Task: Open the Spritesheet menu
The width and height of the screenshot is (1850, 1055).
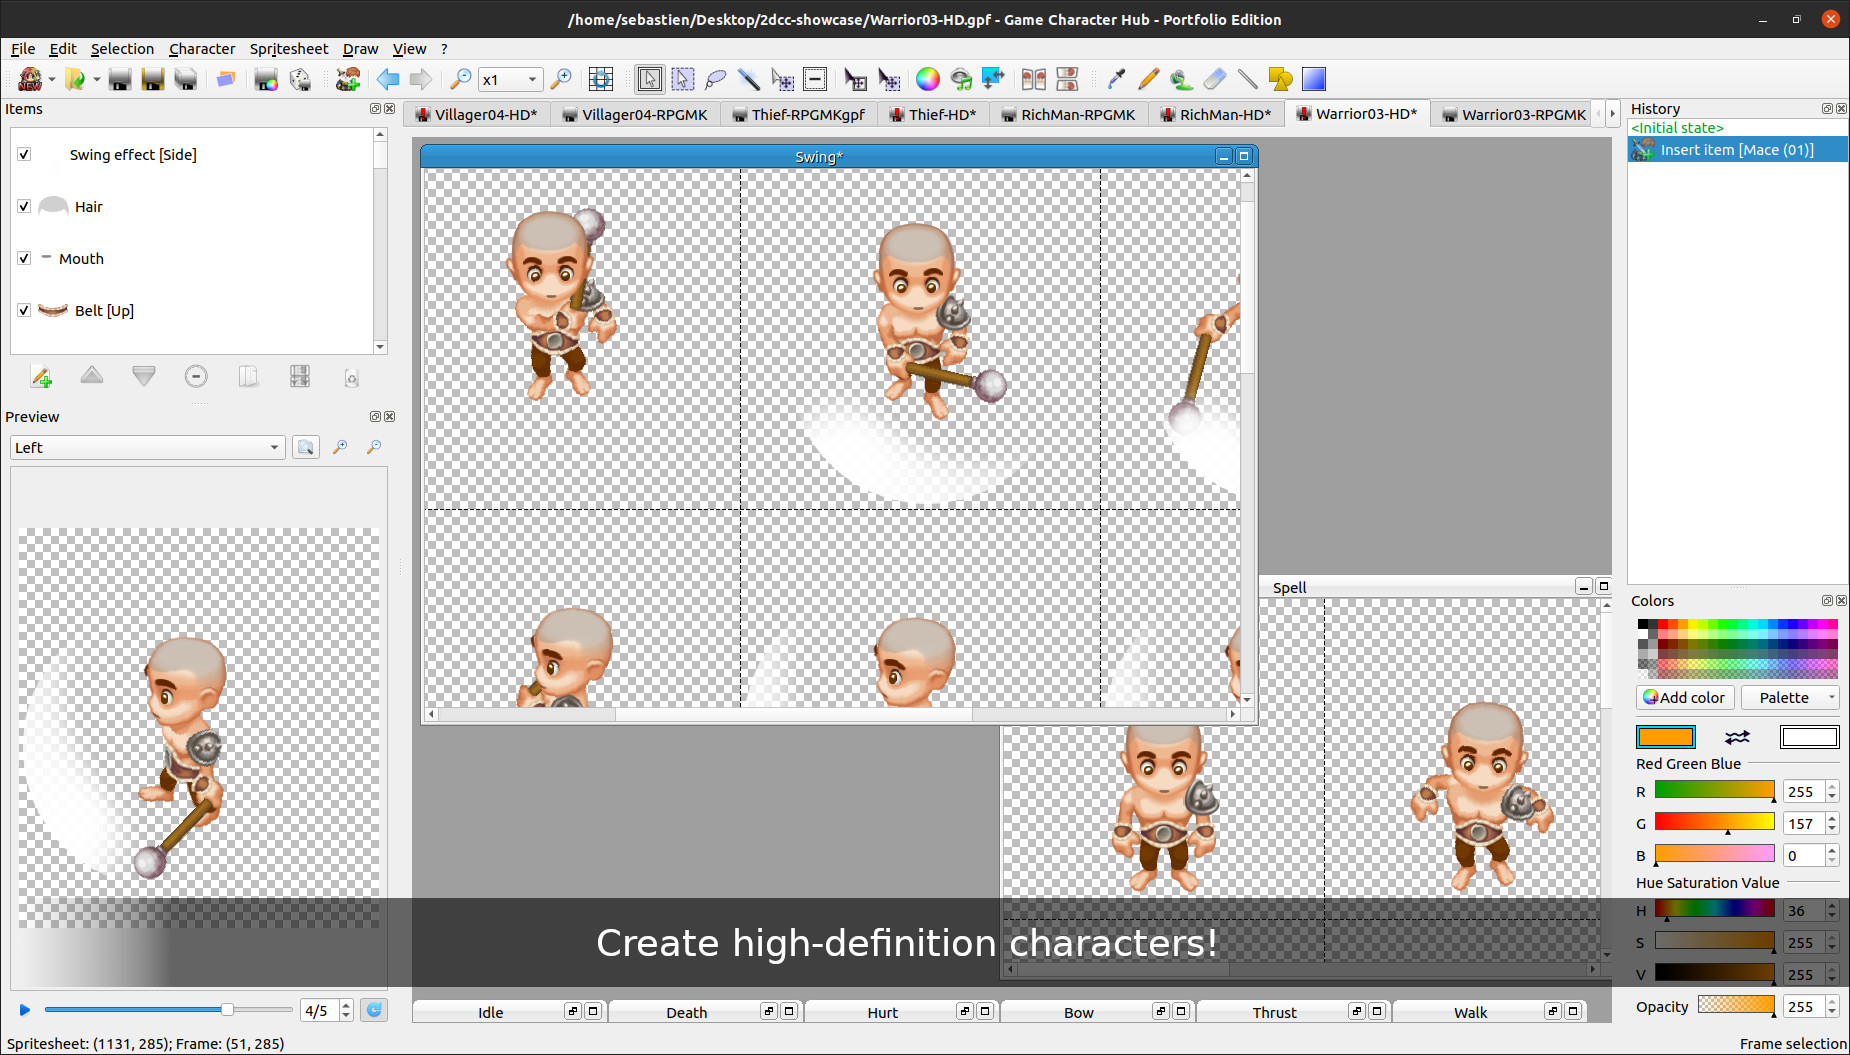Action: point(288,48)
